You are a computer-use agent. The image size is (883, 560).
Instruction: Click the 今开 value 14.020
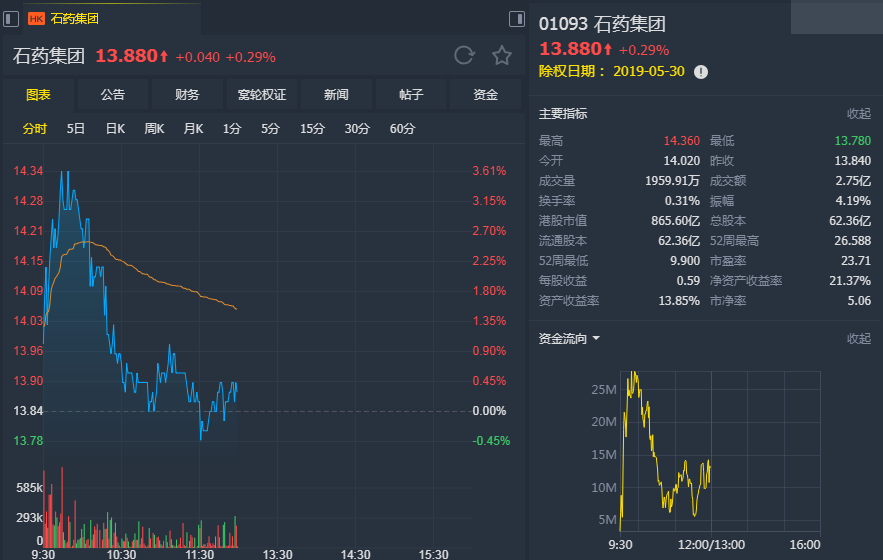click(681, 161)
